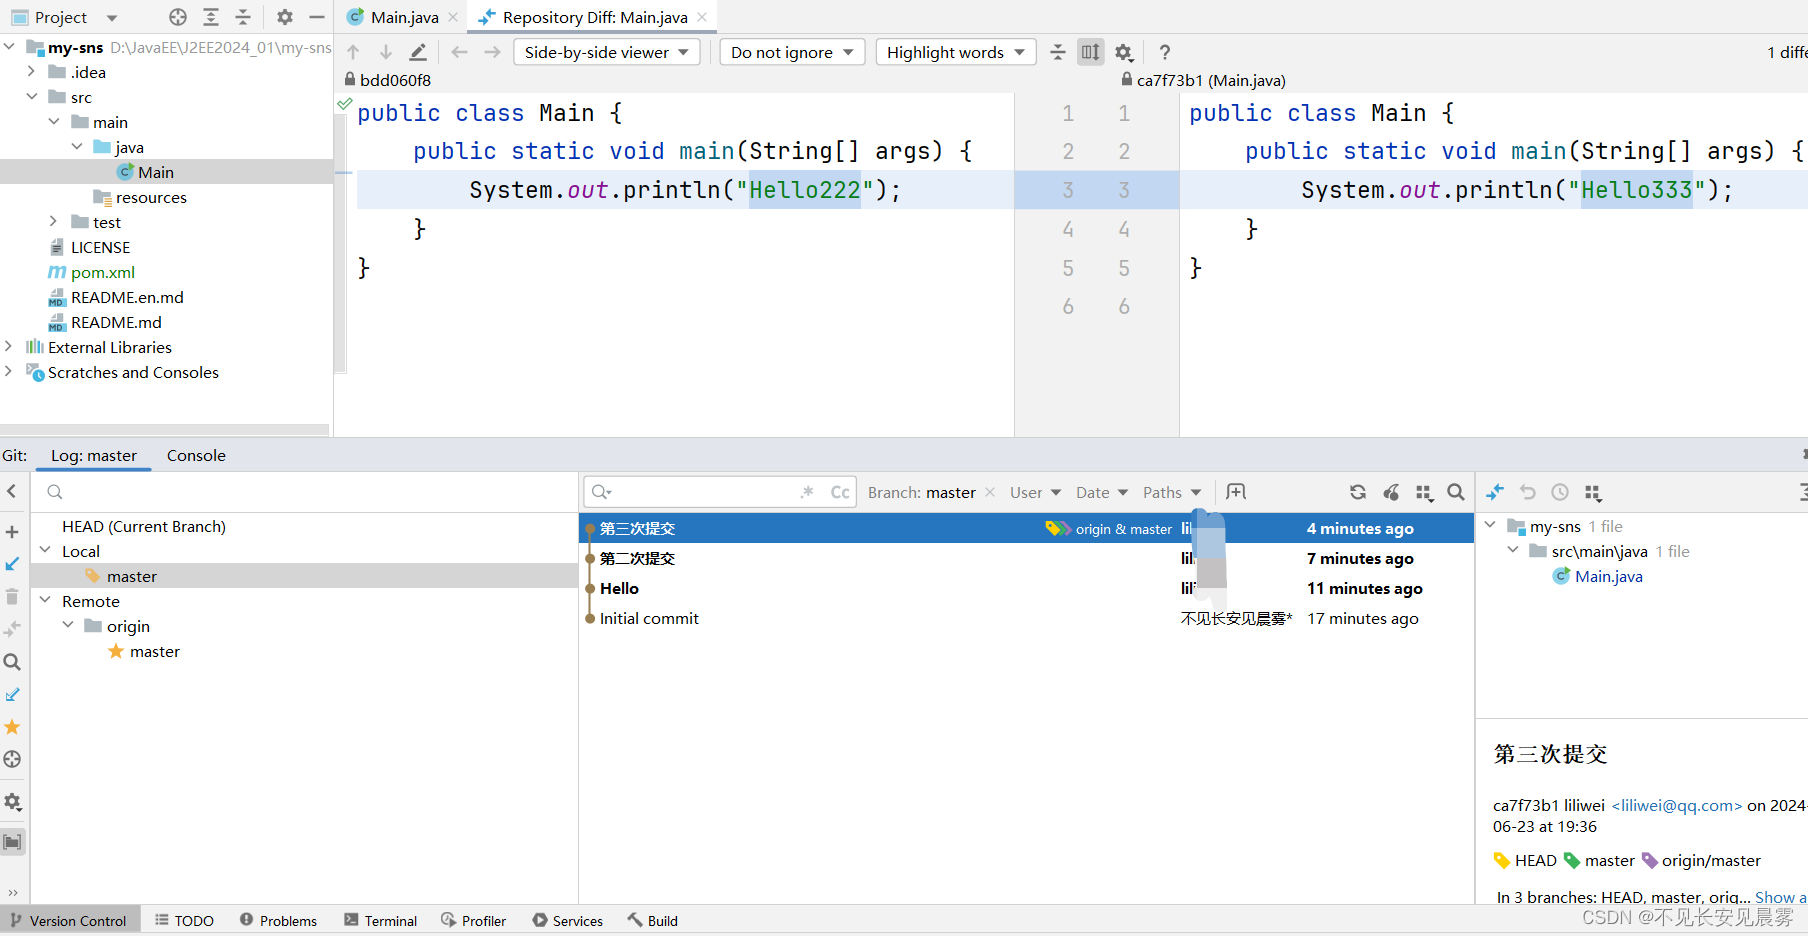The height and width of the screenshot is (936, 1808).
Task: Cherry-pick the selected commit
Action: [1391, 492]
